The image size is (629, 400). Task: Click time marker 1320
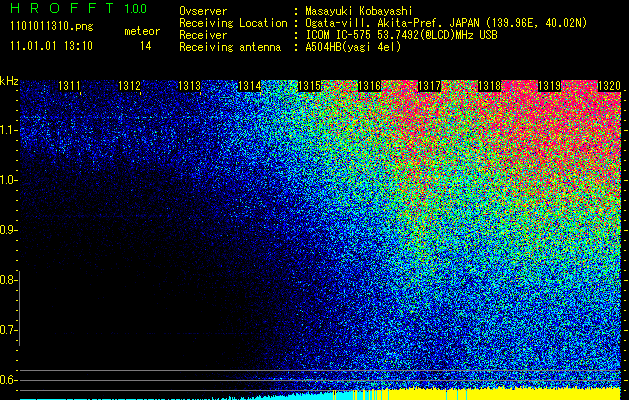click(x=609, y=86)
